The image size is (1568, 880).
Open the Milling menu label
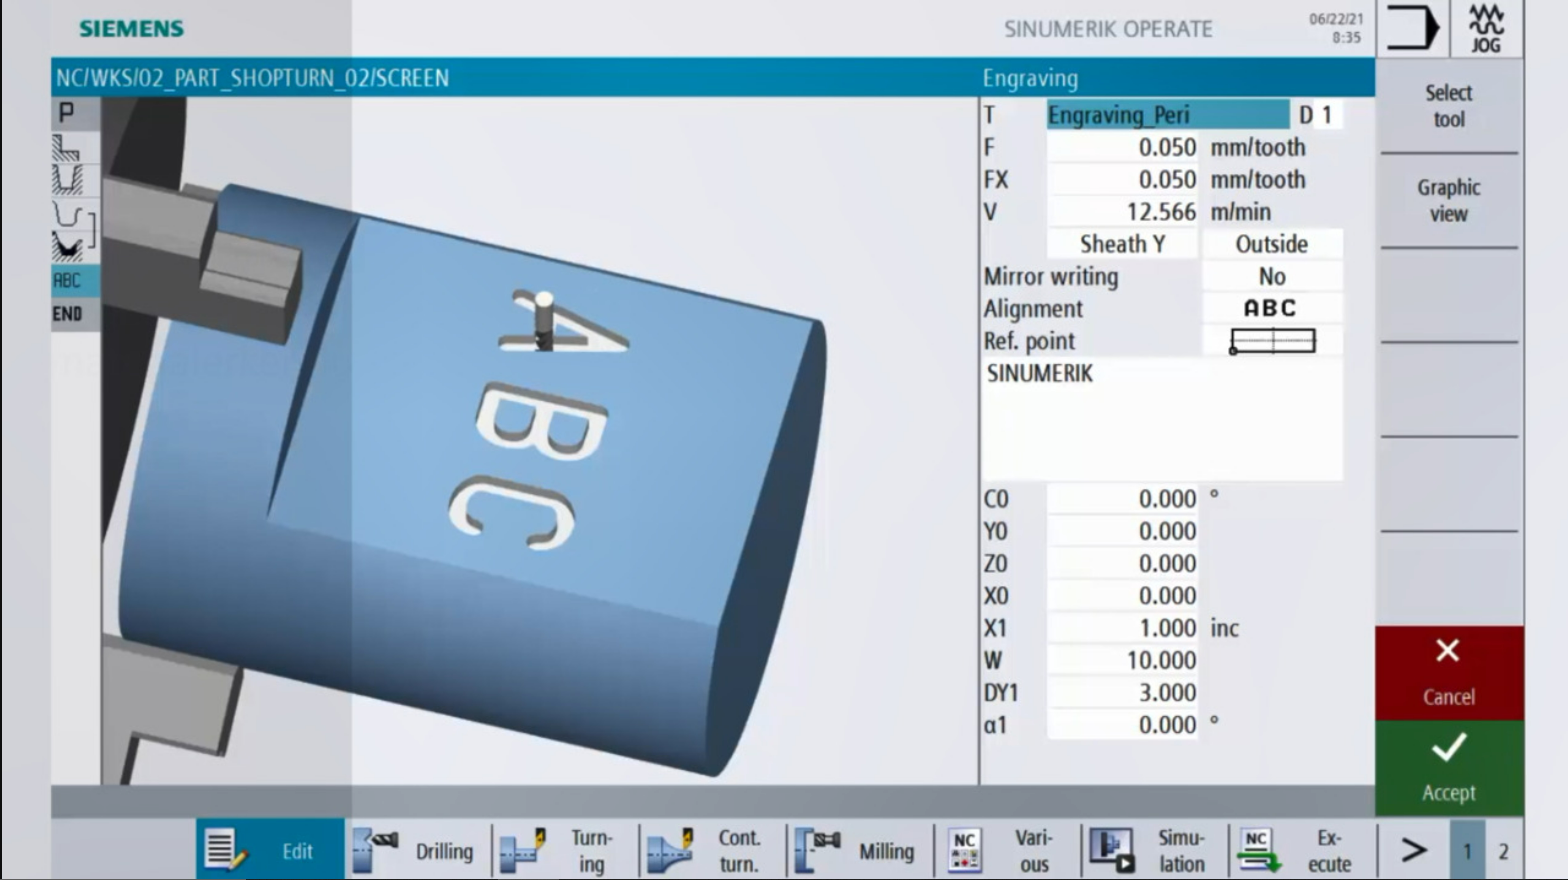(x=886, y=851)
